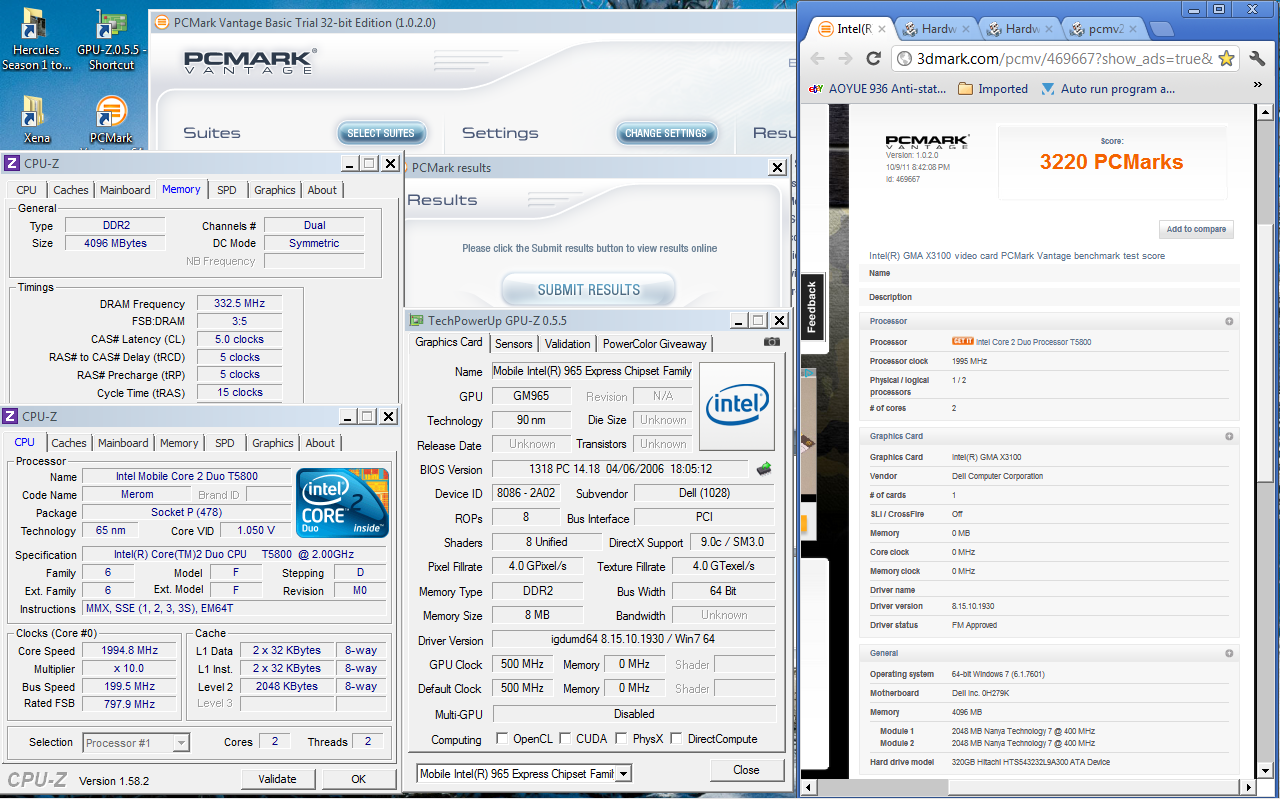Click the Core 2 Duo logo in CPU-Z

tap(343, 503)
